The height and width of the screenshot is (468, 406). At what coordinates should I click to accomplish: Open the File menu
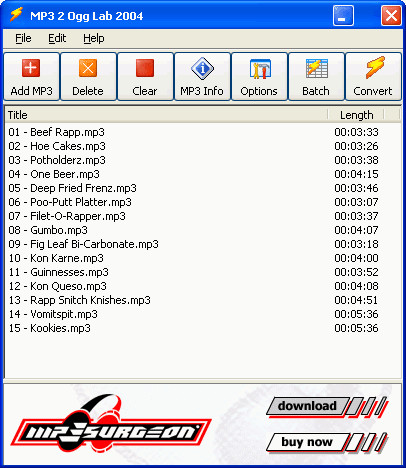pos(23,38)
